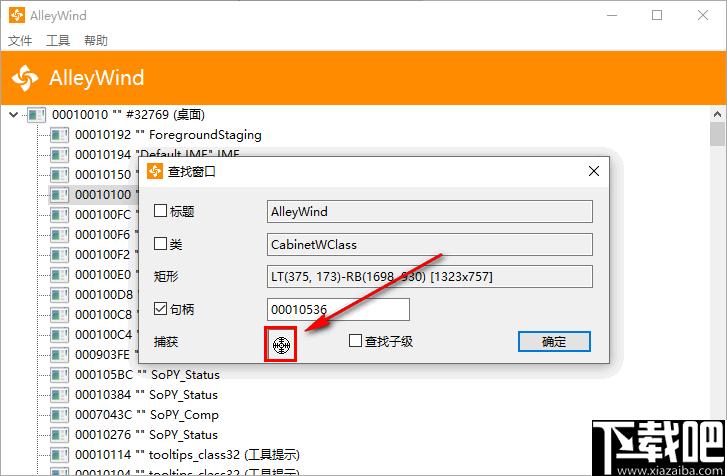Click the capture crosshair target icon
This screenshot has height=476, width=727.
281,345
